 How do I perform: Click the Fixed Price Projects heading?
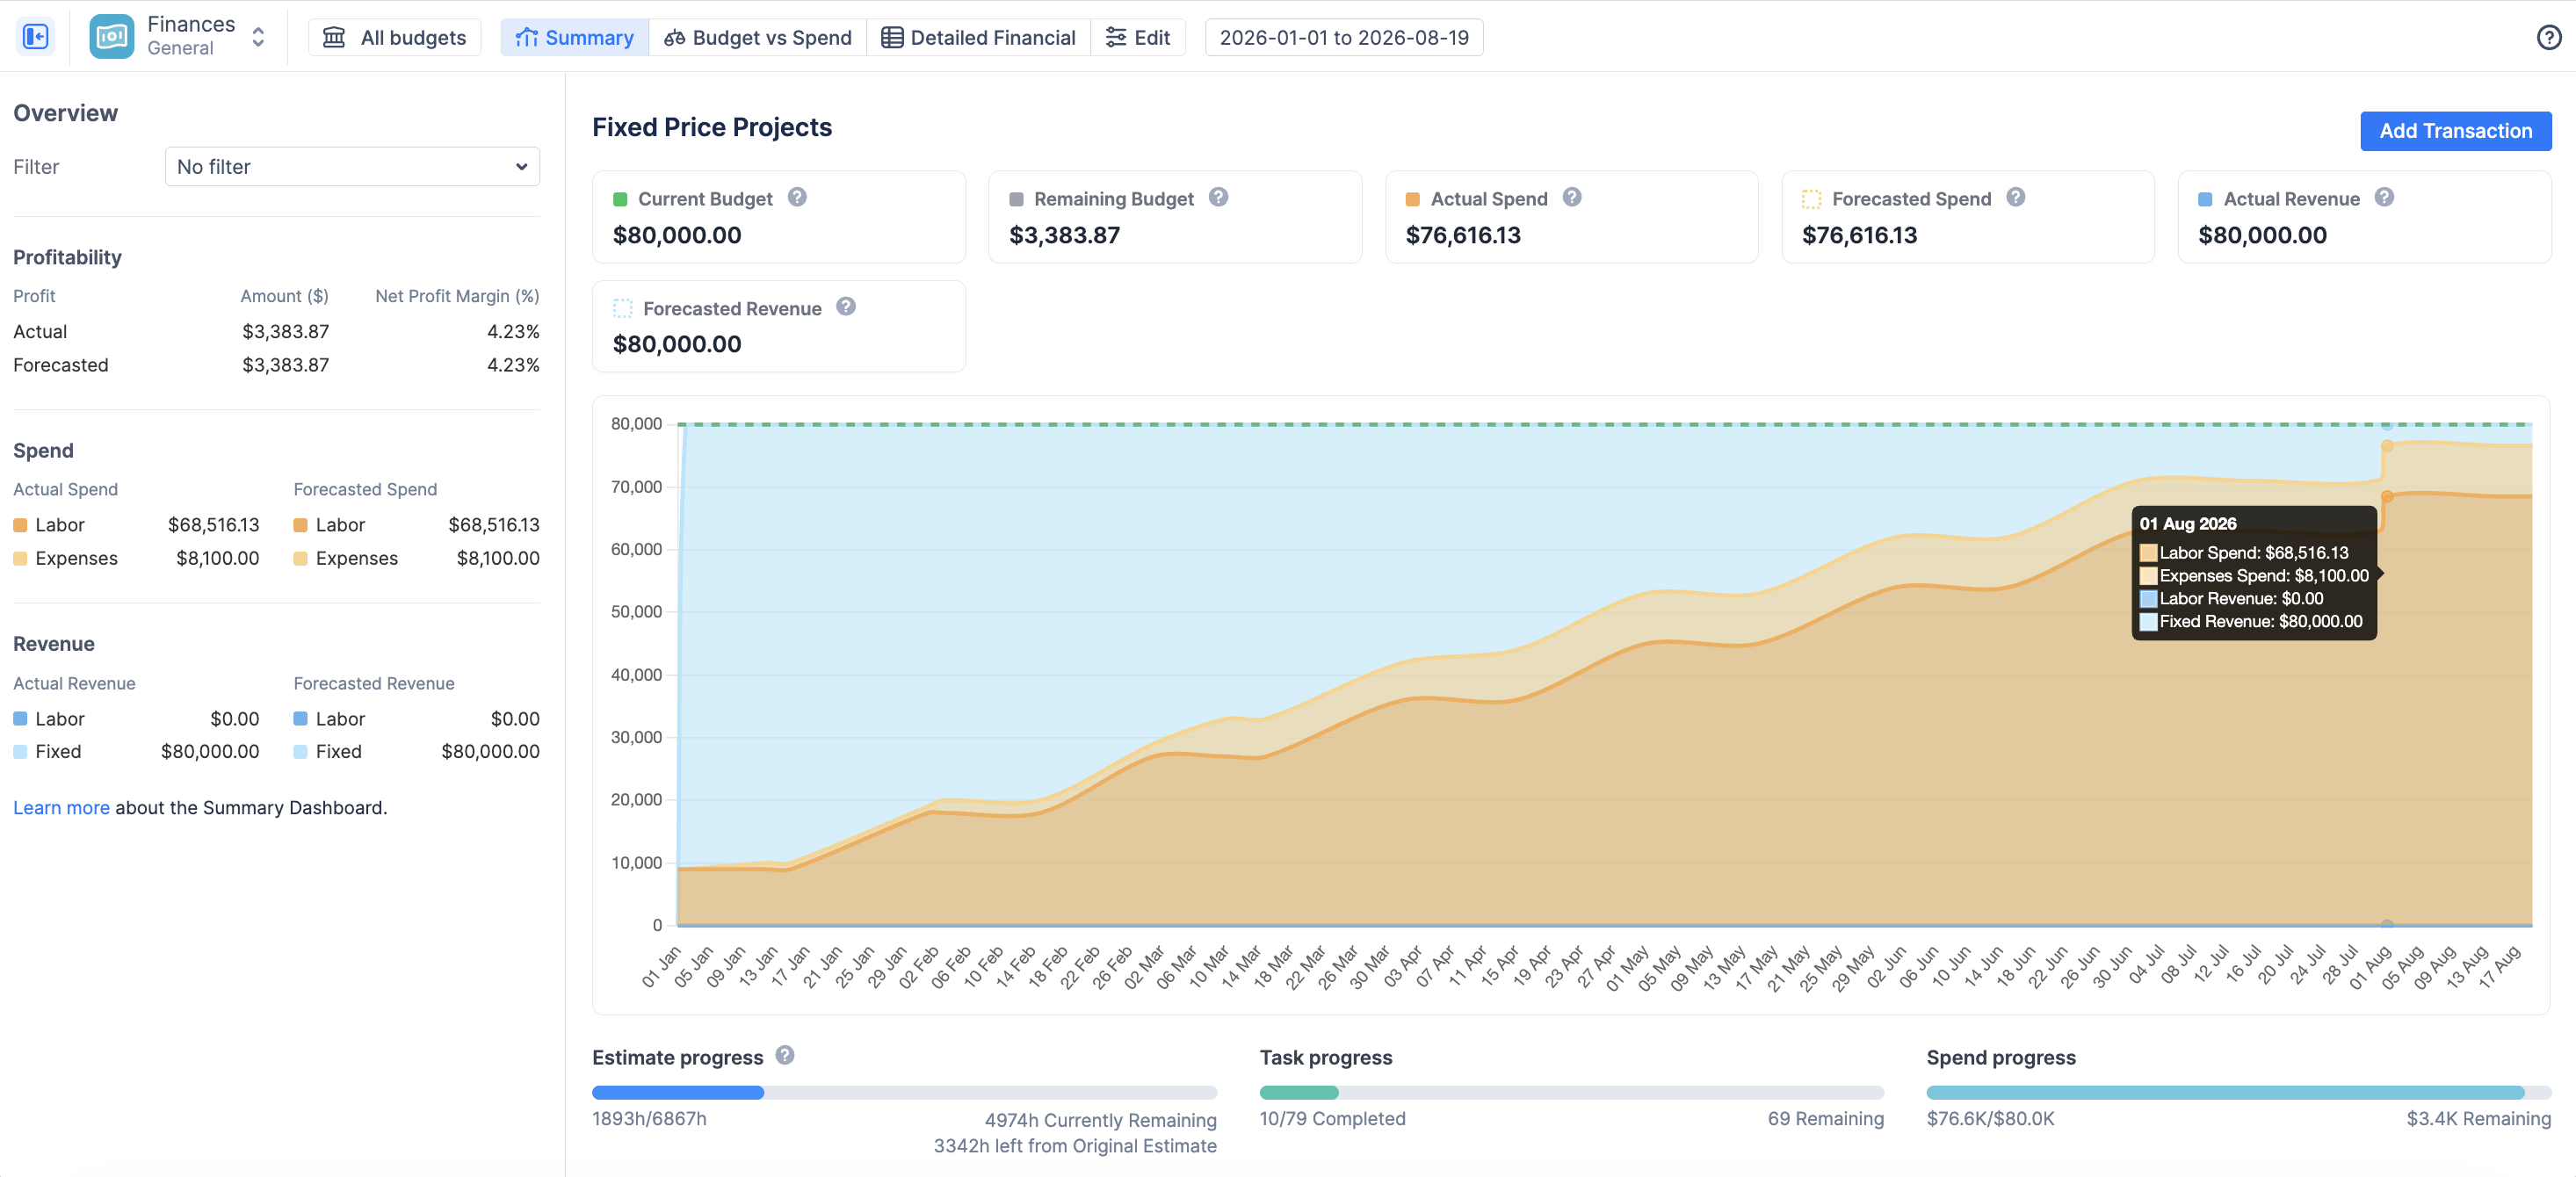pos(712,127)
